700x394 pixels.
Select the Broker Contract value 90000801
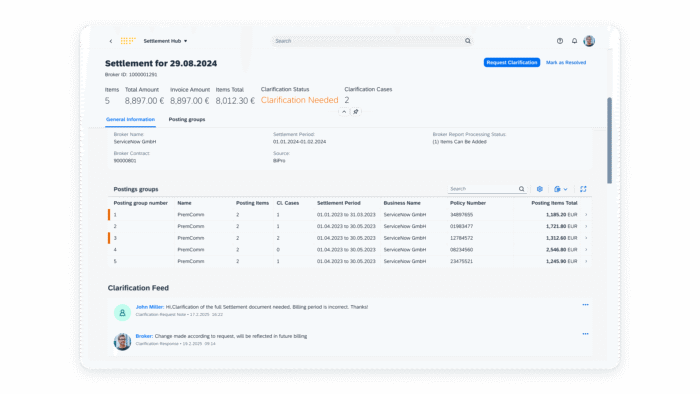[x=125, y=161]
